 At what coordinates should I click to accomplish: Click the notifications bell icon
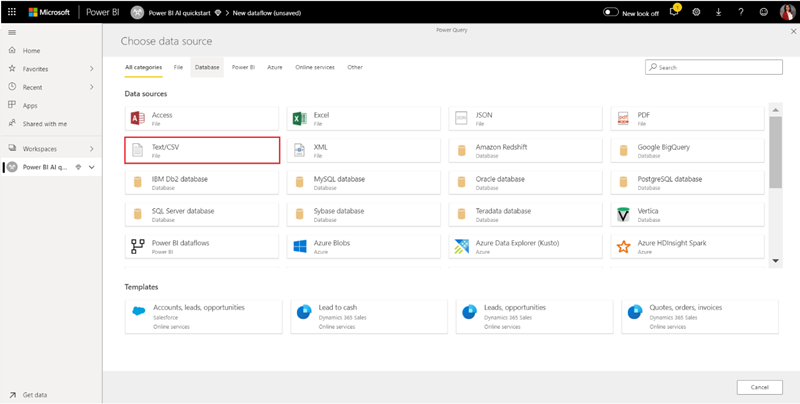click(x=673, y=12)
